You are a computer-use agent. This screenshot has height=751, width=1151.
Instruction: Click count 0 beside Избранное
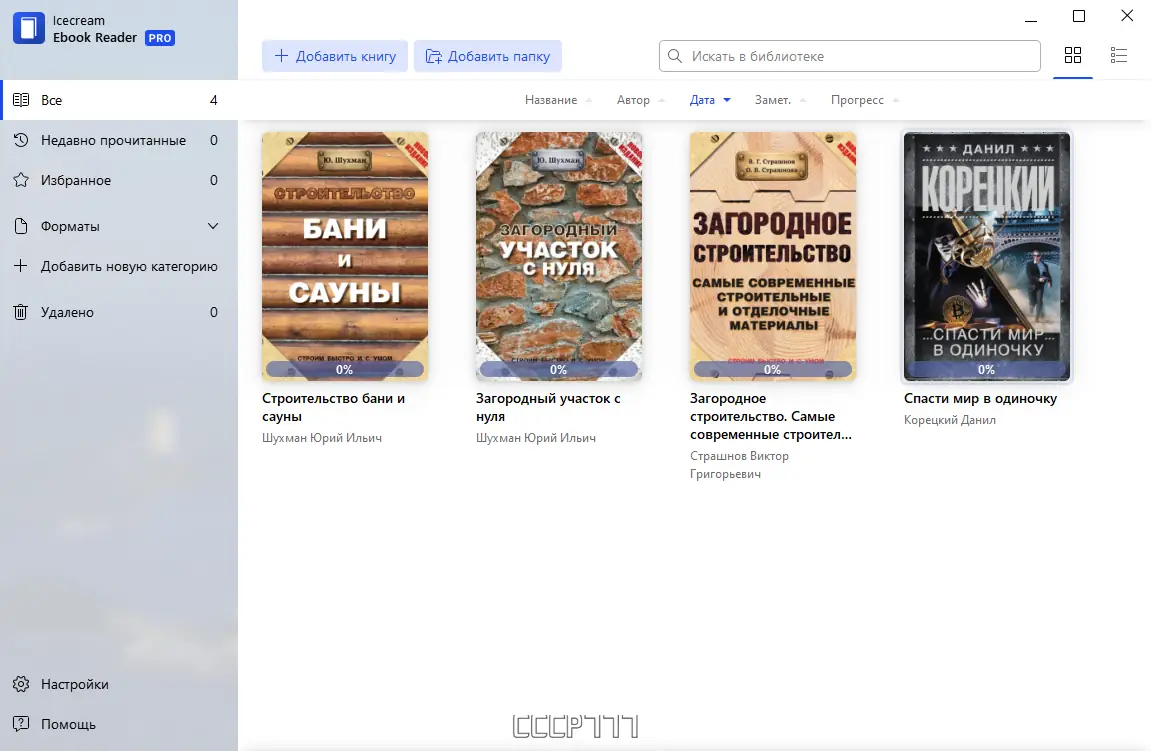[x=214, y=180]
